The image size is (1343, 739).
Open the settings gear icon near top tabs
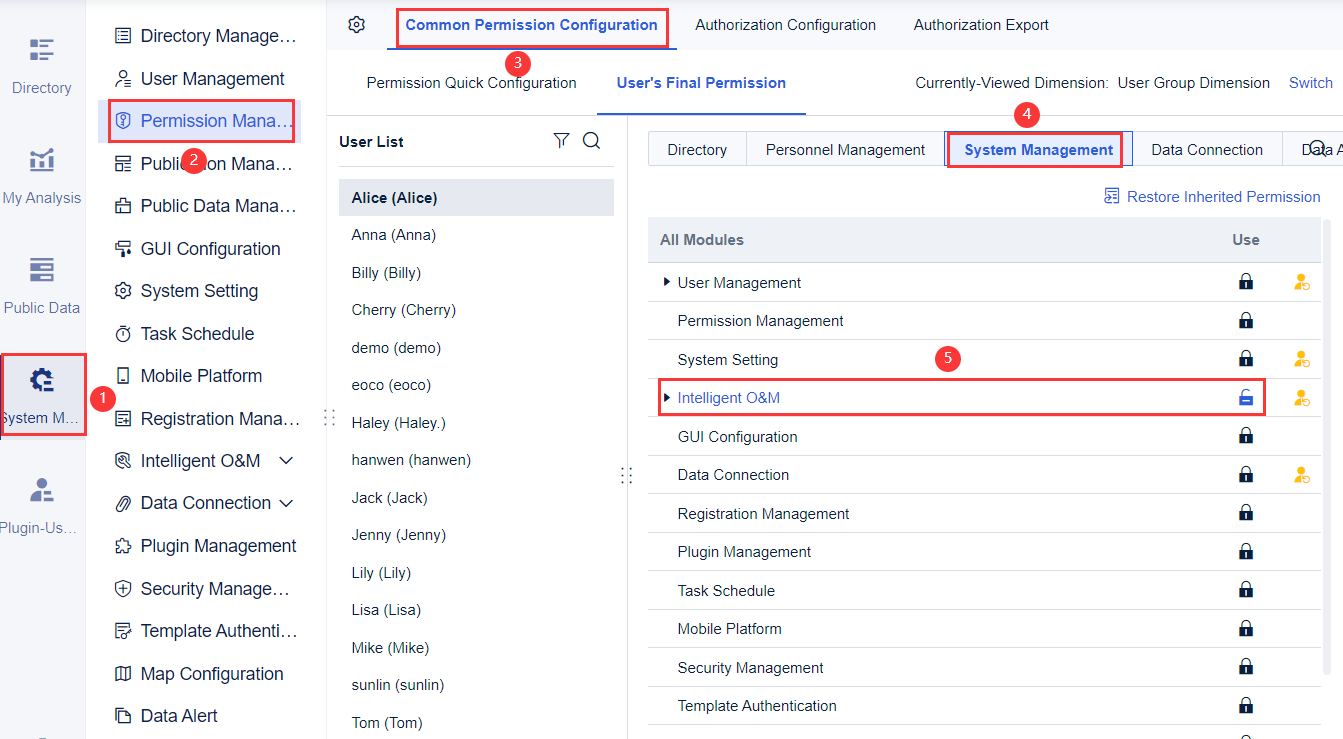tap(356, 24)
